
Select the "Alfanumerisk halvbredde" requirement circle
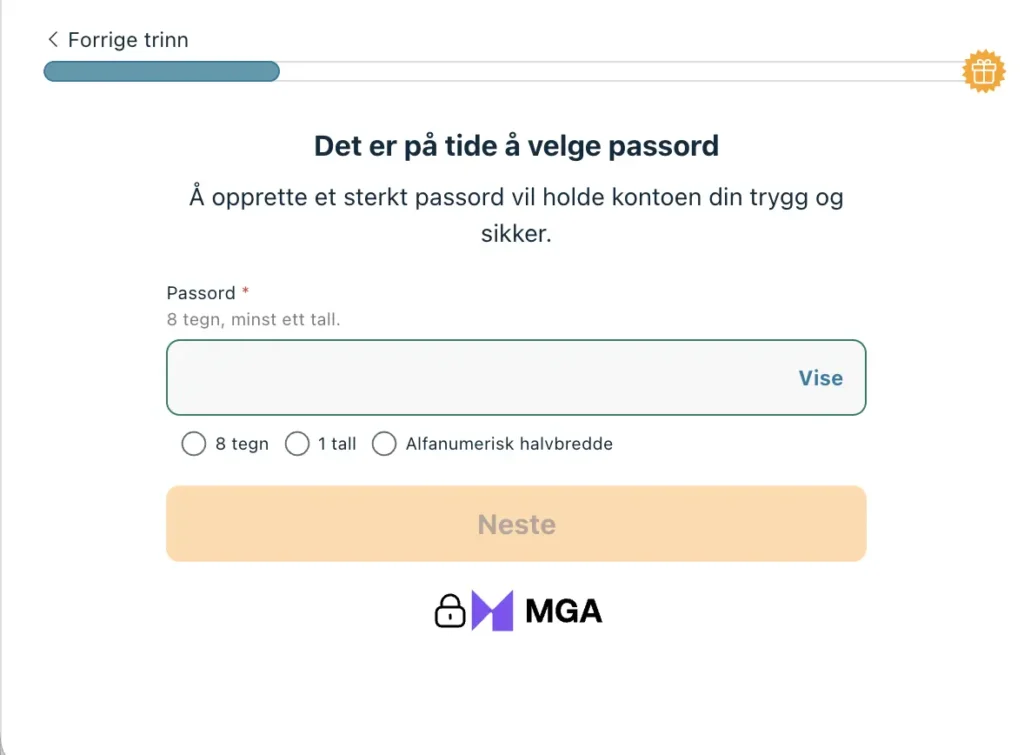pos(384,444)
